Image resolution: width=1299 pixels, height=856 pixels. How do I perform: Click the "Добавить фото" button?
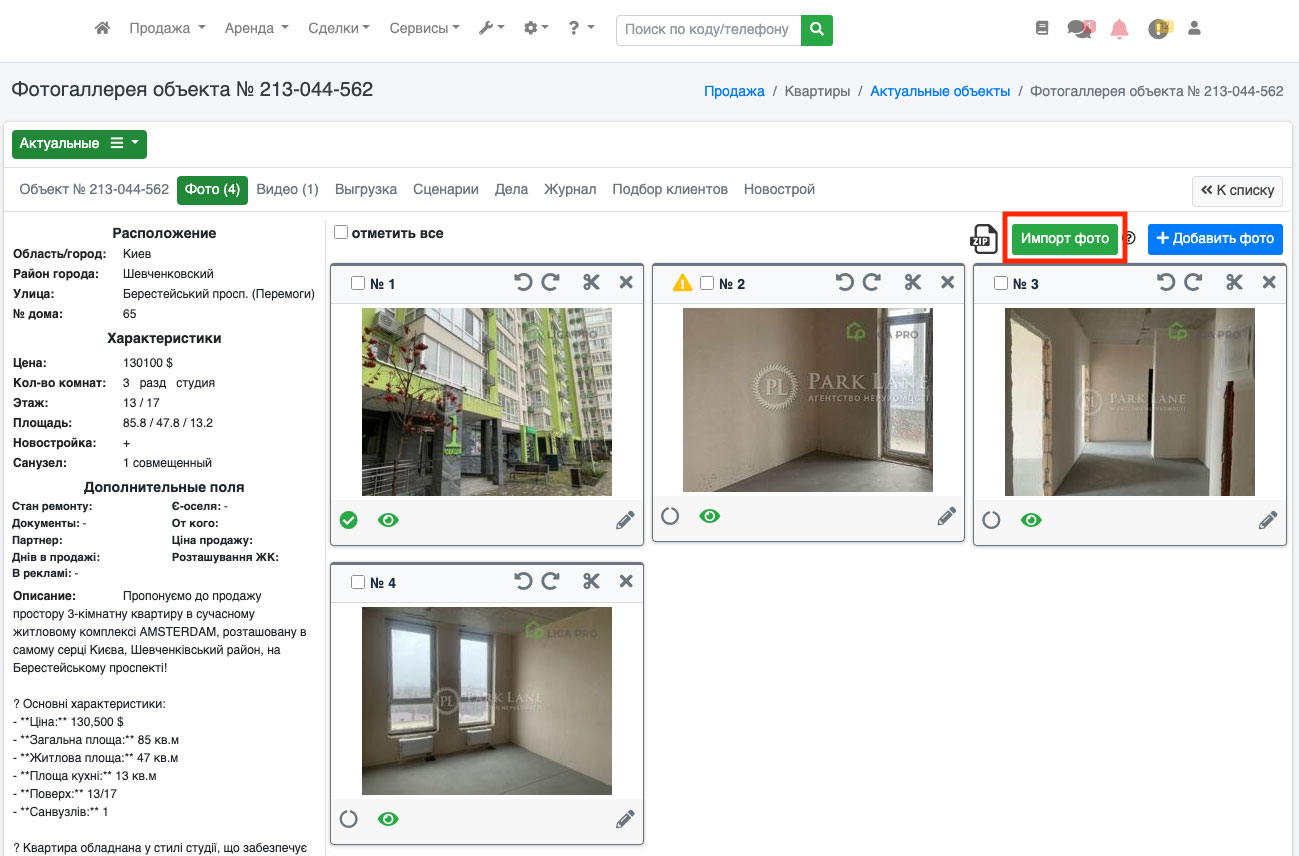[x=1214, y=238]
